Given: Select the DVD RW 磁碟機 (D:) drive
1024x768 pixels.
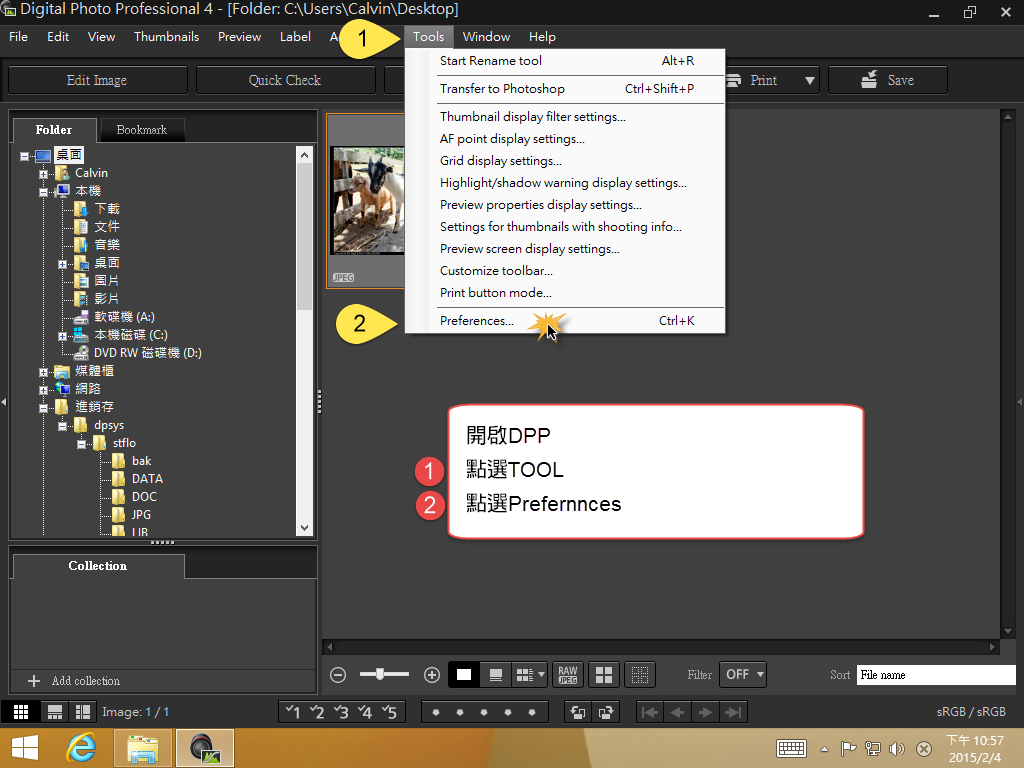Looking at the screenshot, I should (148, 353).
